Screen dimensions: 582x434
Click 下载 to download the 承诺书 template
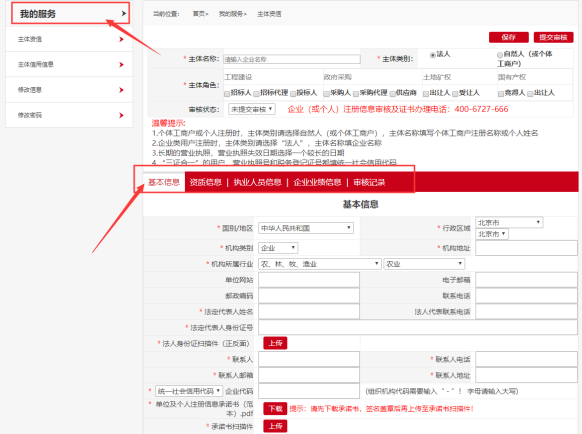point(275,409)
